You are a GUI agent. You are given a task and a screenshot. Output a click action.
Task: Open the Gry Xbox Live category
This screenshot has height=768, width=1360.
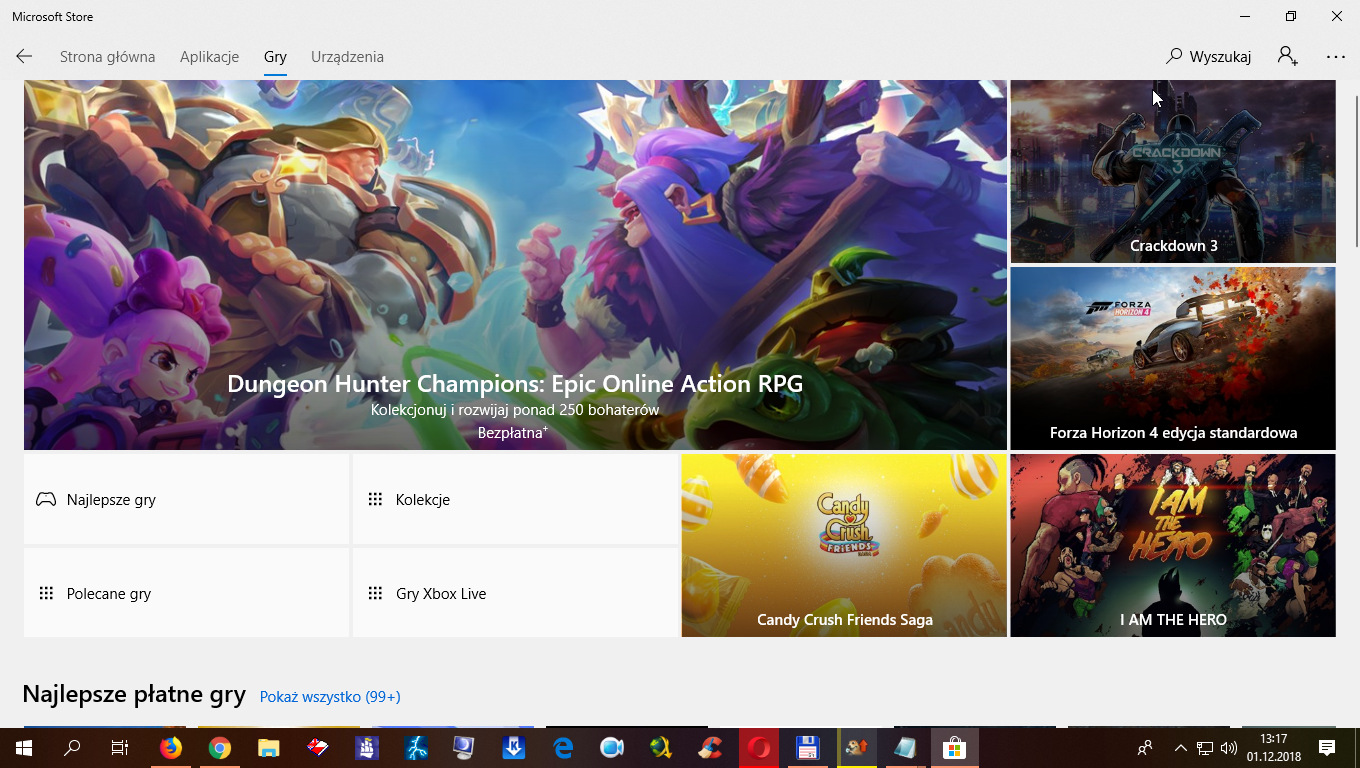[x=515, y=593]
